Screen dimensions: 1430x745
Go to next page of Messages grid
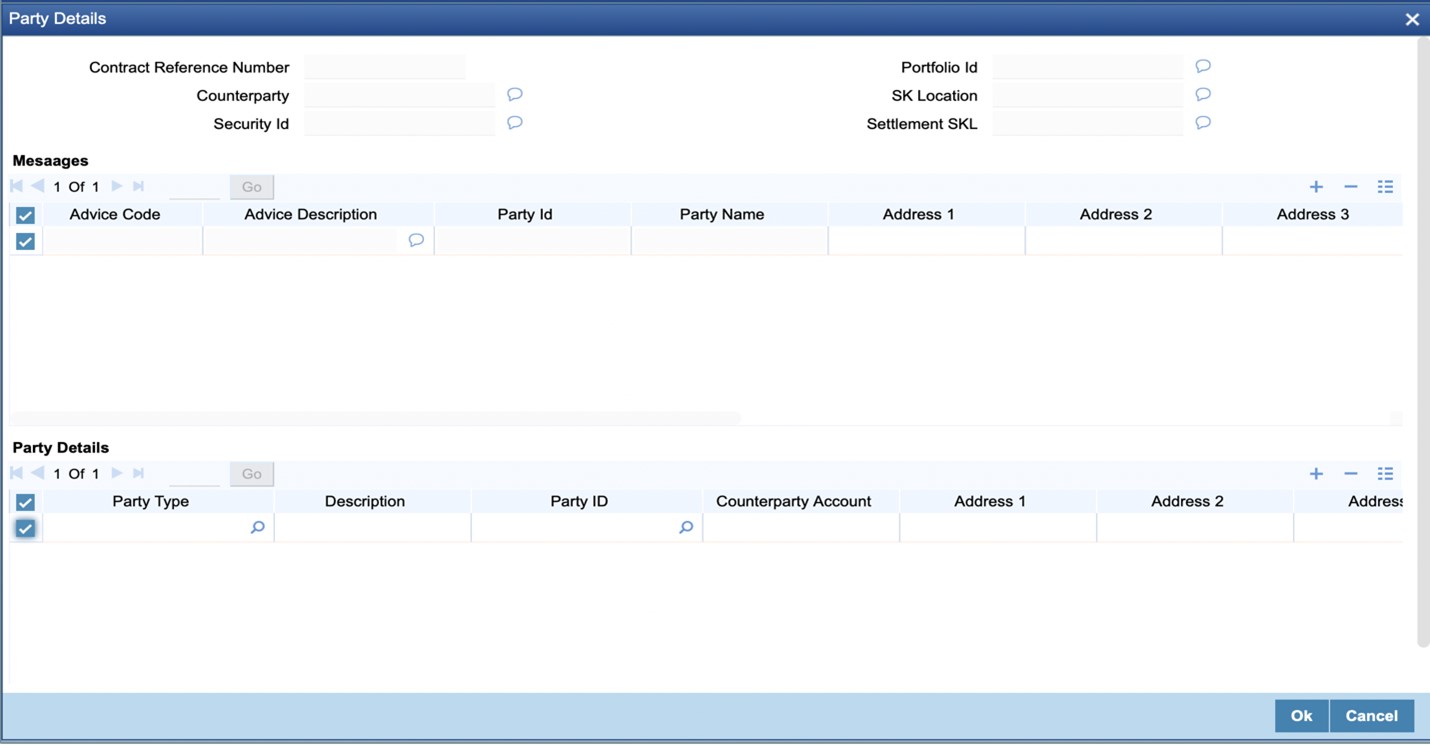[x=117, y=186]
